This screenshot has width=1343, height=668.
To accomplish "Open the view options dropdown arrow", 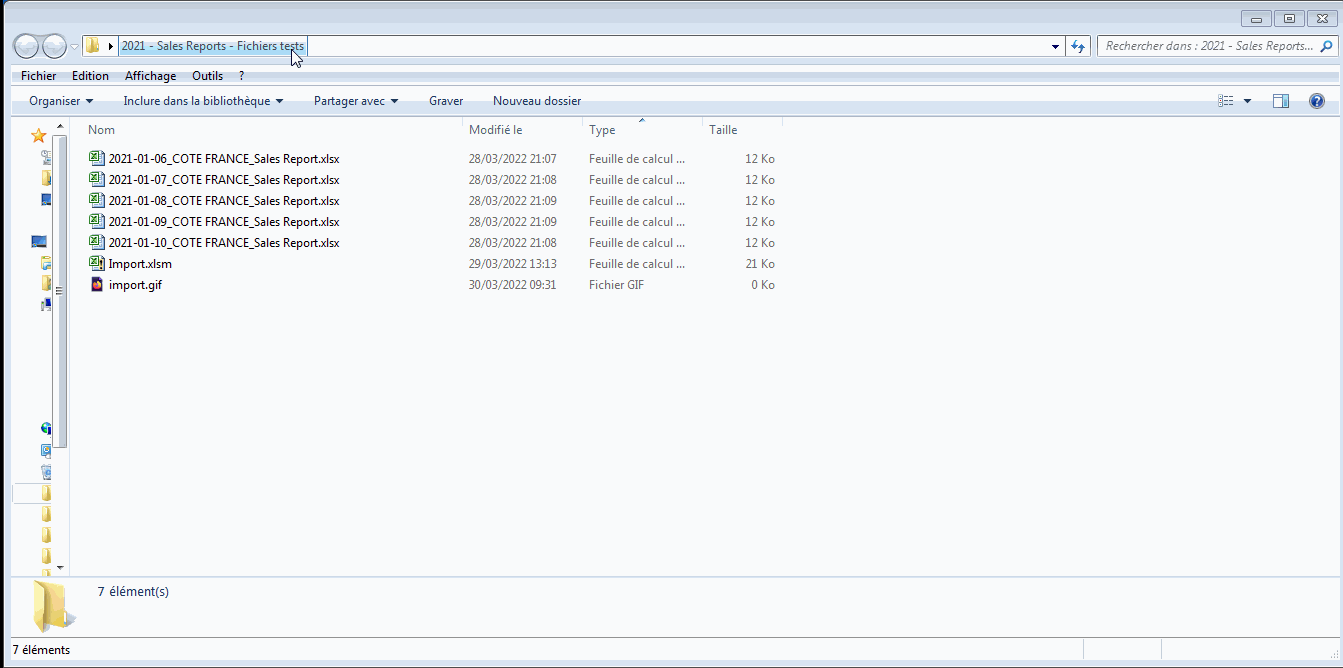I will click(x=1247, y=101).
